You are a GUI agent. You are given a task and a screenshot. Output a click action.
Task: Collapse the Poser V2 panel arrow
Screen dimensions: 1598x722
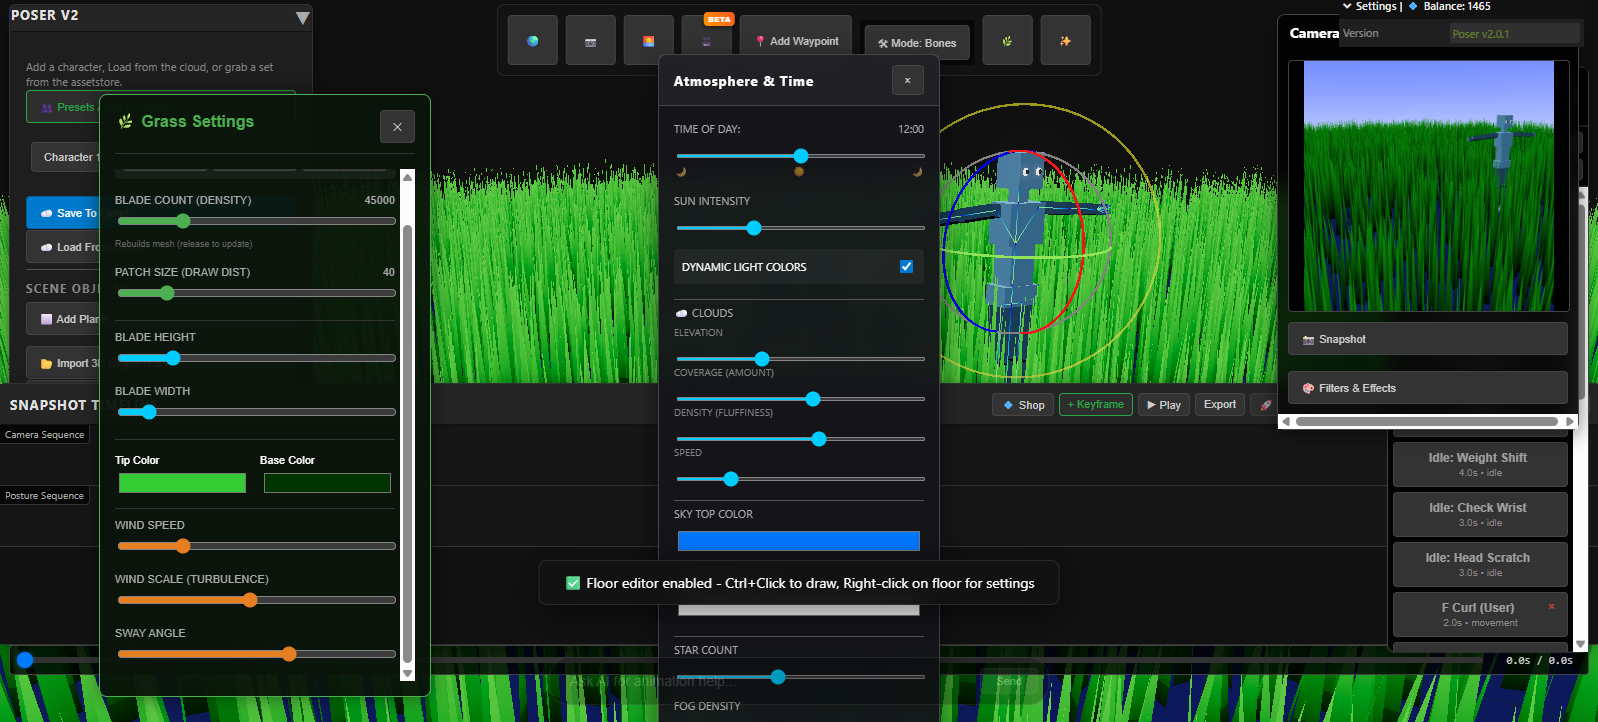pyautogui.click(x=302, y=18)
